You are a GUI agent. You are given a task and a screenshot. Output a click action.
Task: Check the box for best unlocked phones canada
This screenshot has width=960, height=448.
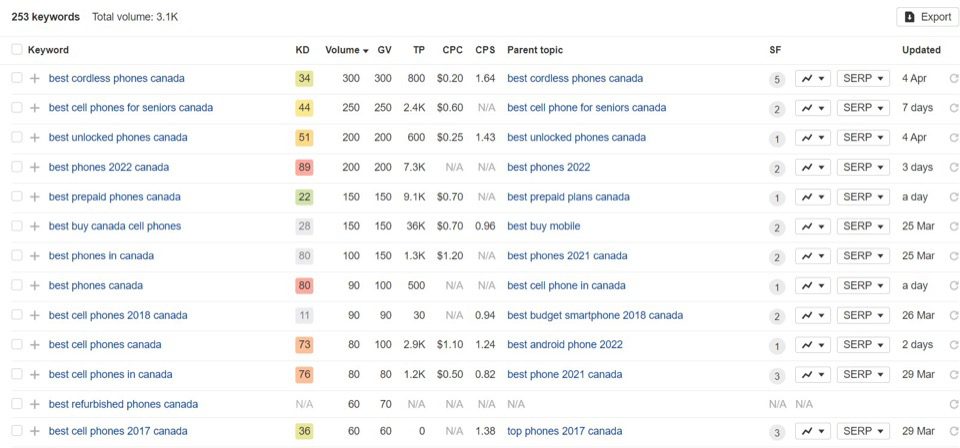pyautogui.click(x=16, y=138)
